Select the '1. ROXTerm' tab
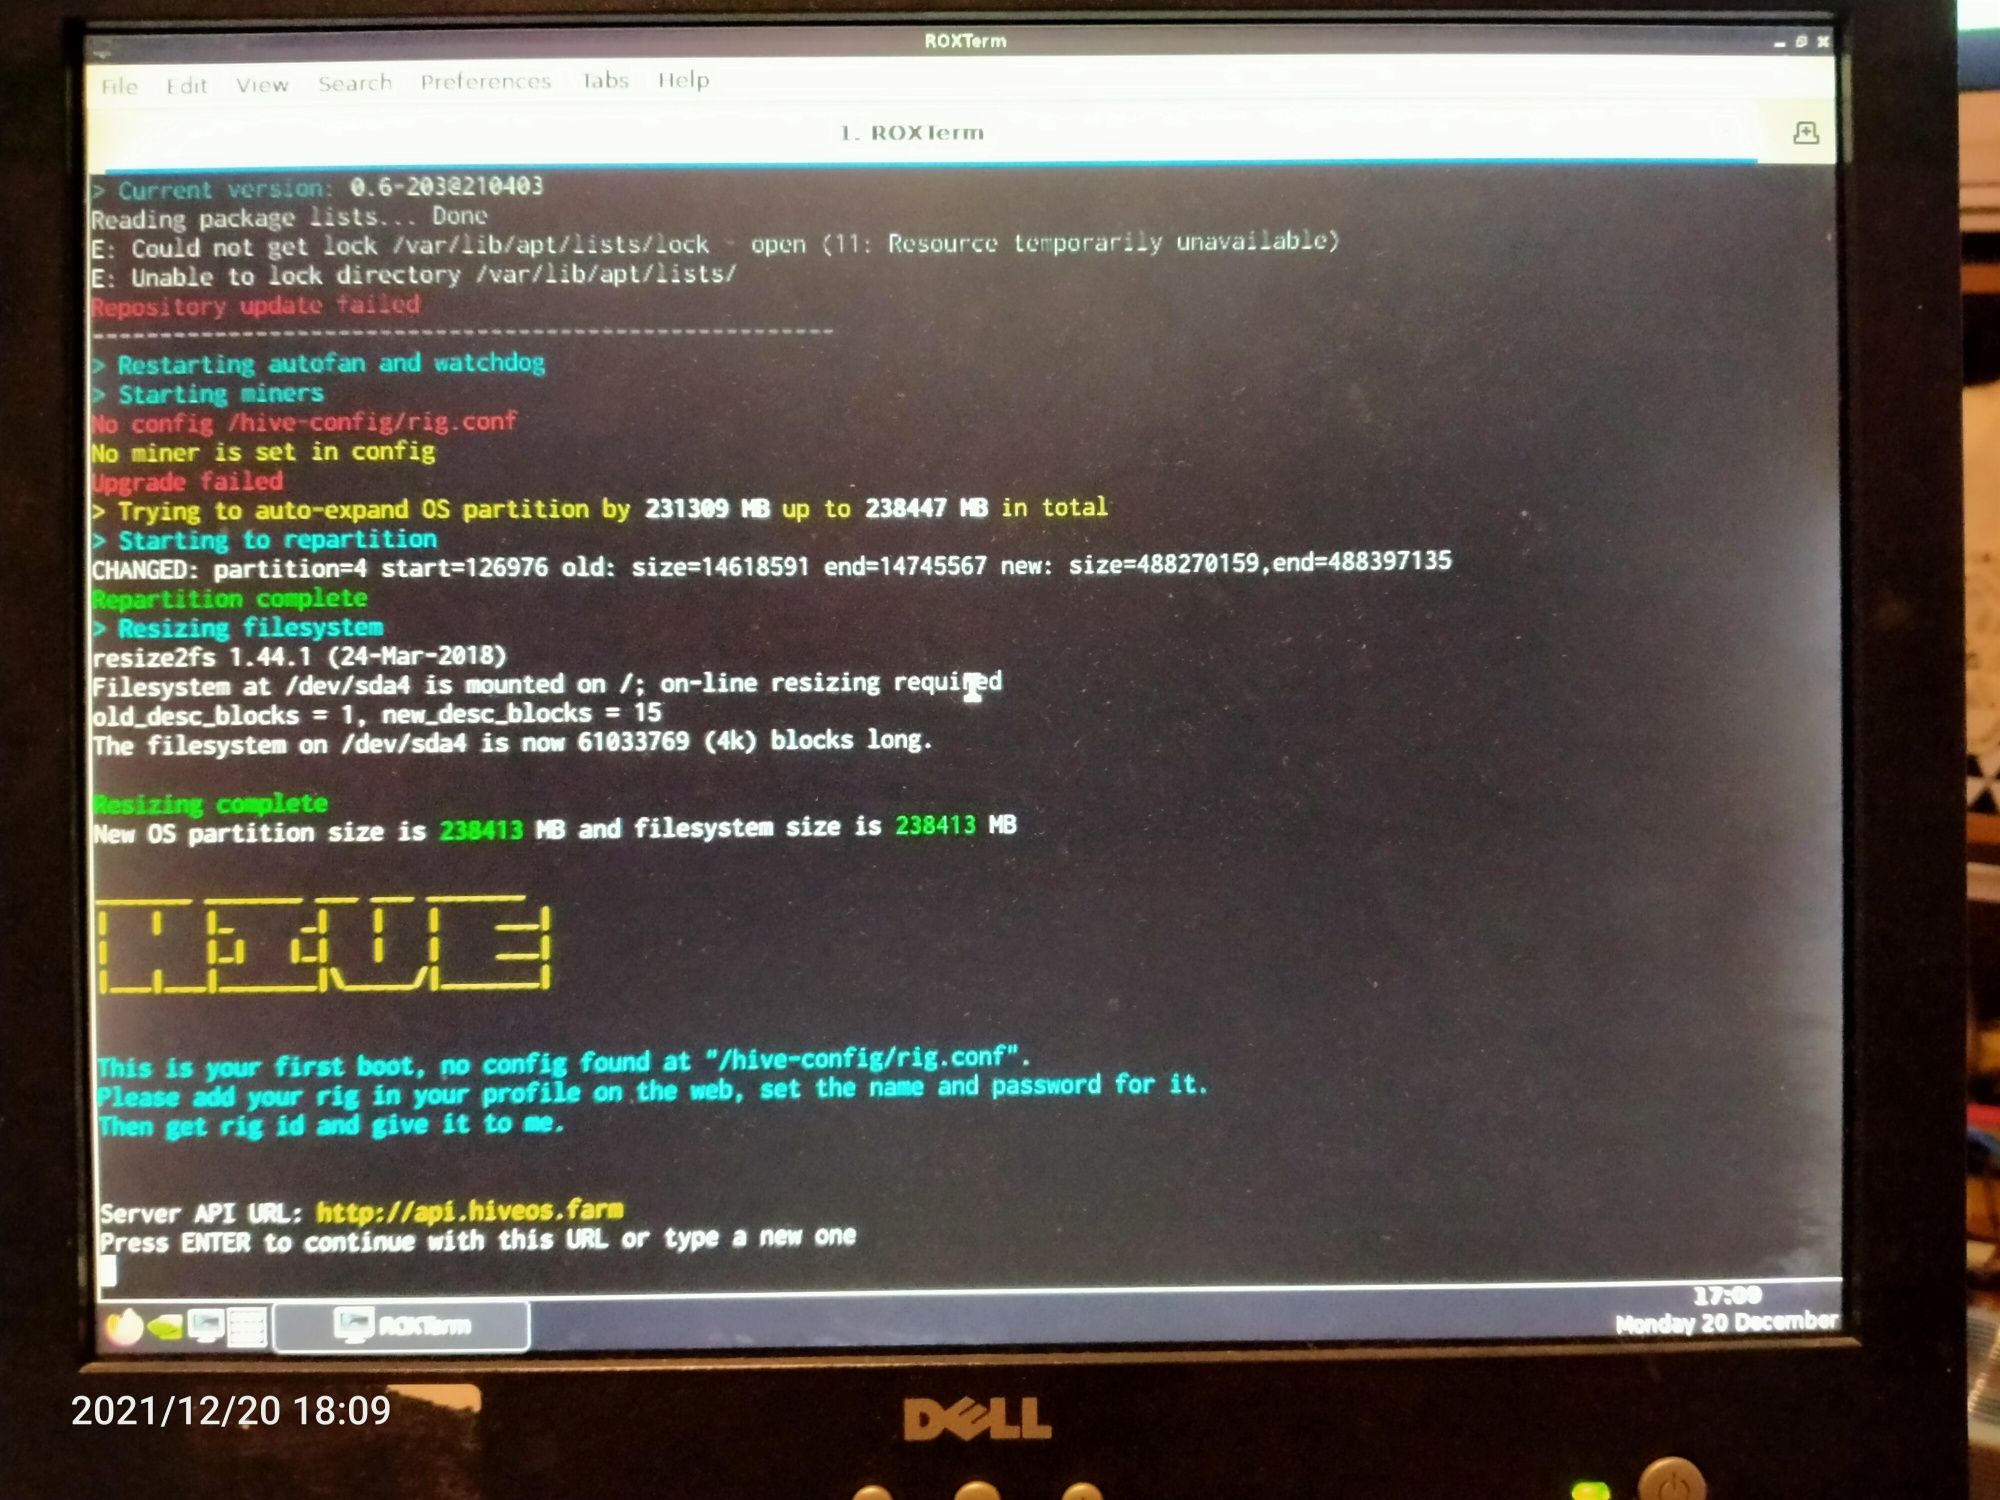The height and width of the screenshot is (1500, 2000). click(912, 132)
